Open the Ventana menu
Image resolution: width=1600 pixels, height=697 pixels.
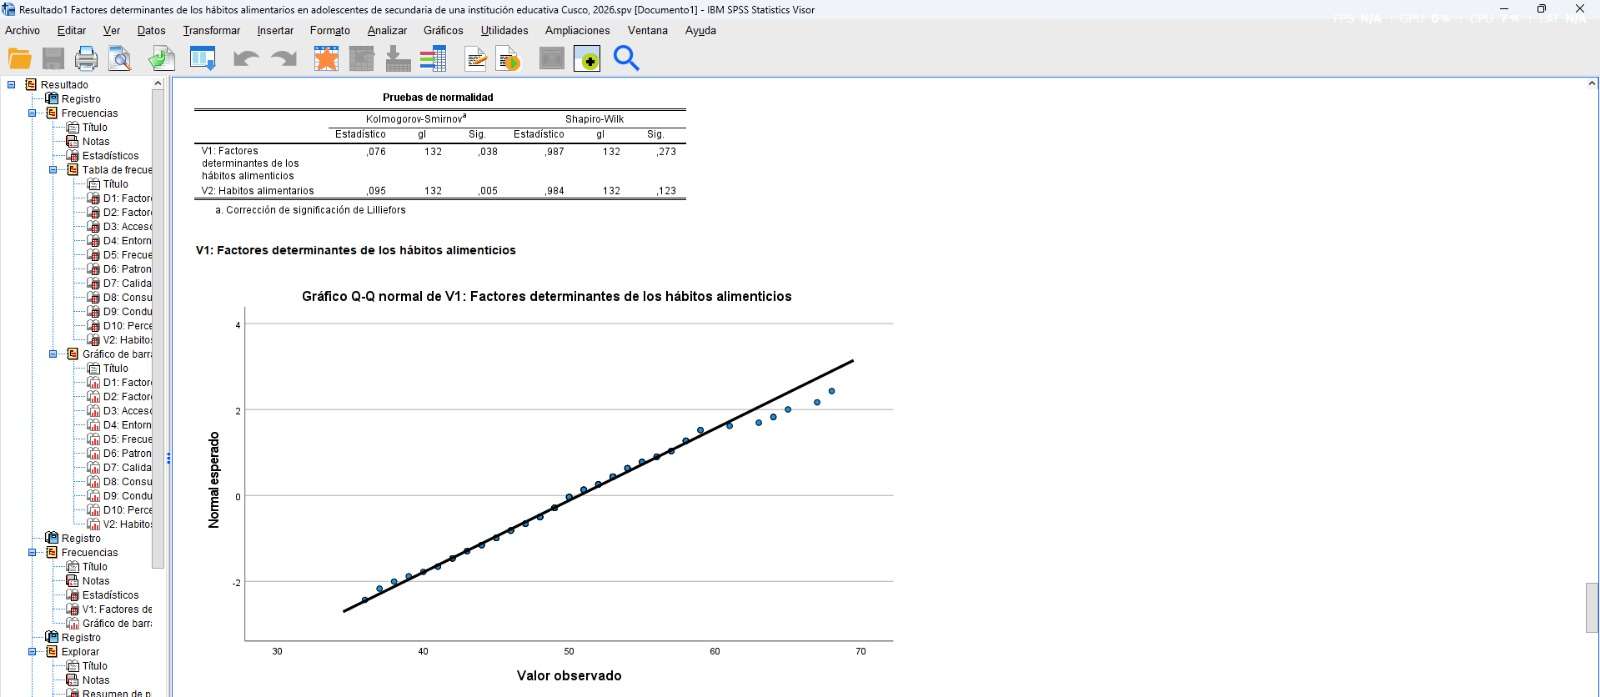(647, 31)
